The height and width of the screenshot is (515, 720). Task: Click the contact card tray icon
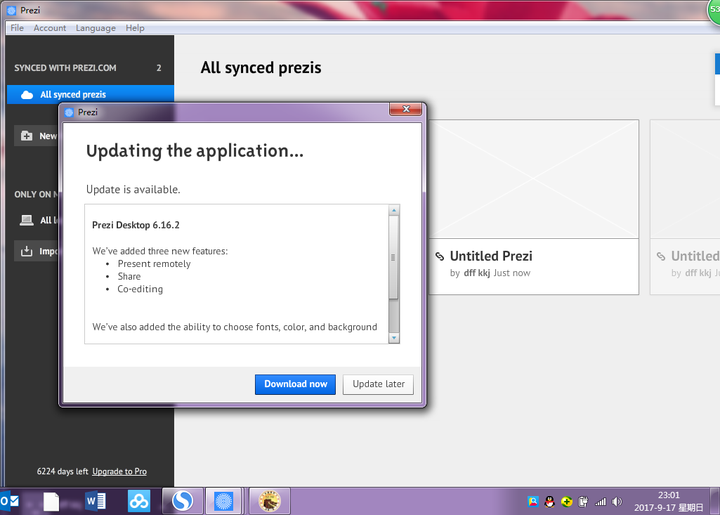pyautogui.click(x=533, y=502)
